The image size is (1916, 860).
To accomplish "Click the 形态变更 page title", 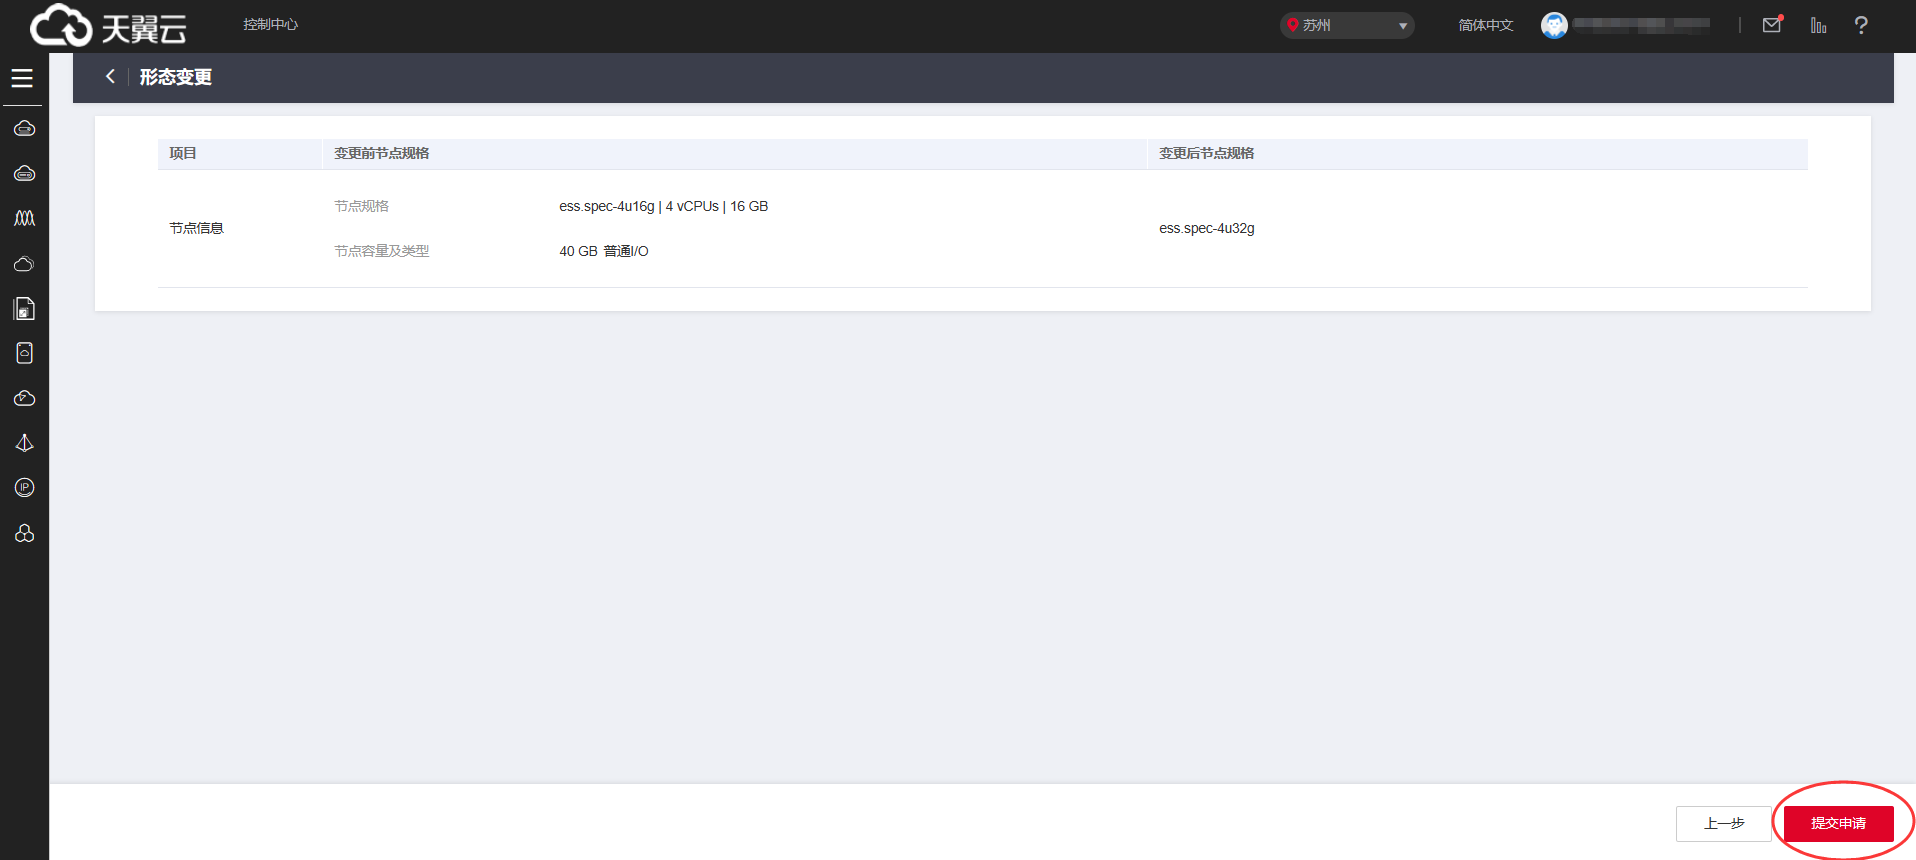I will click(175, 77).
